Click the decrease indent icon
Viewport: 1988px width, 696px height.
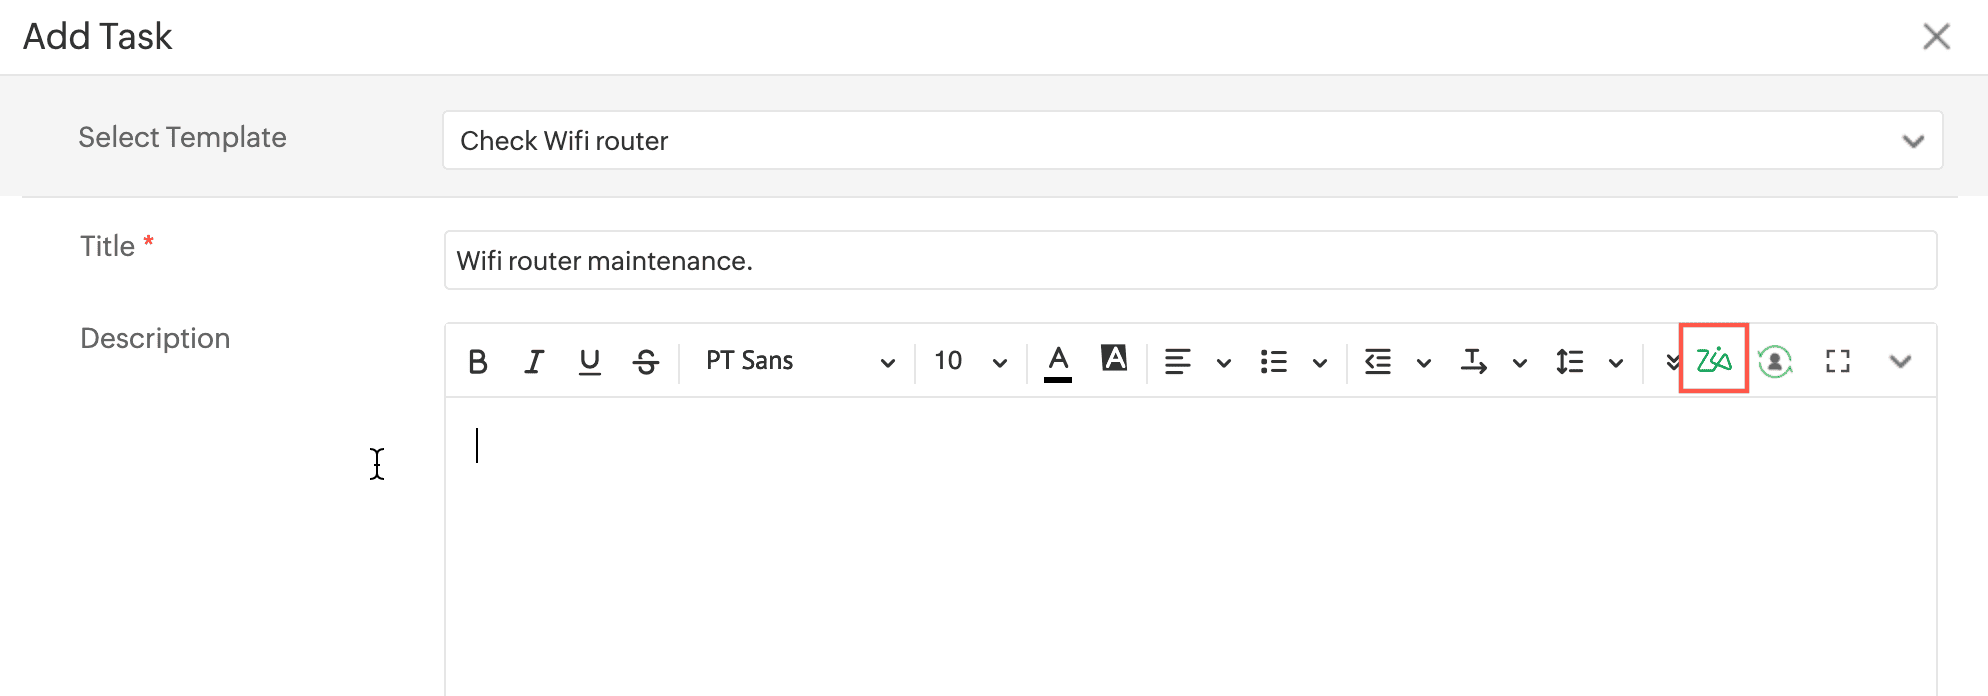coord(1378,361)
